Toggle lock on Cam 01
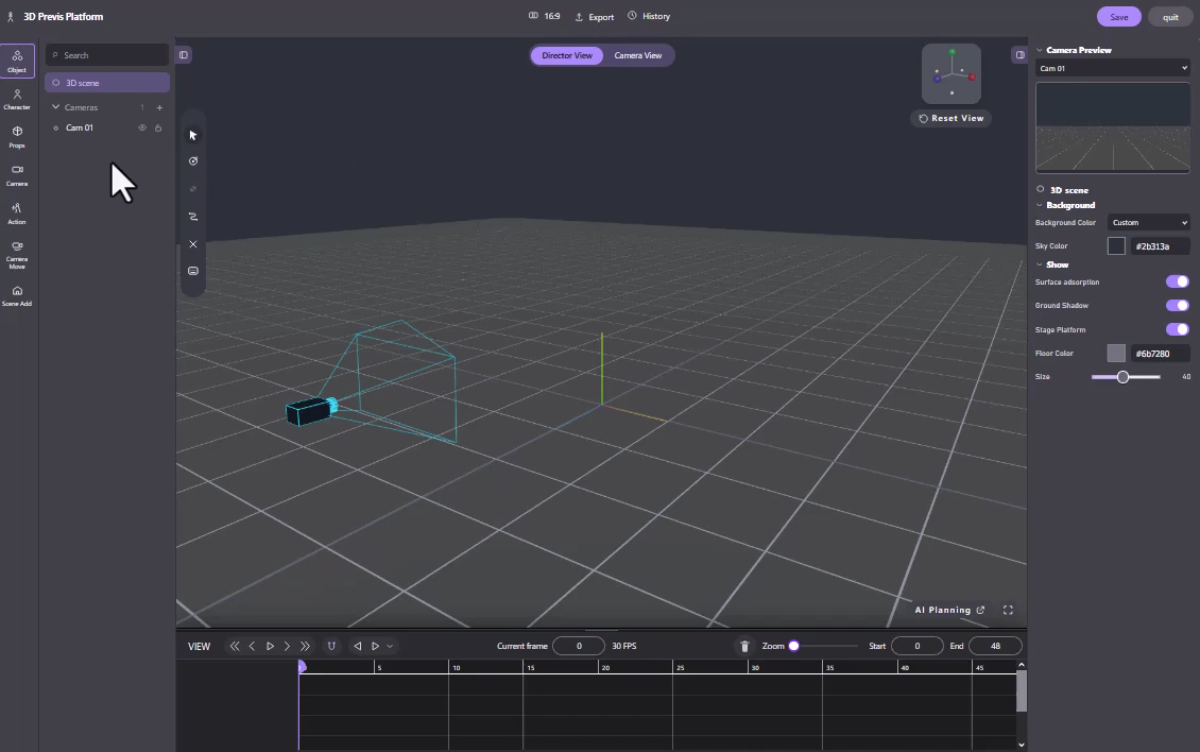This screenshot has width=1200, height=752. 158,128
